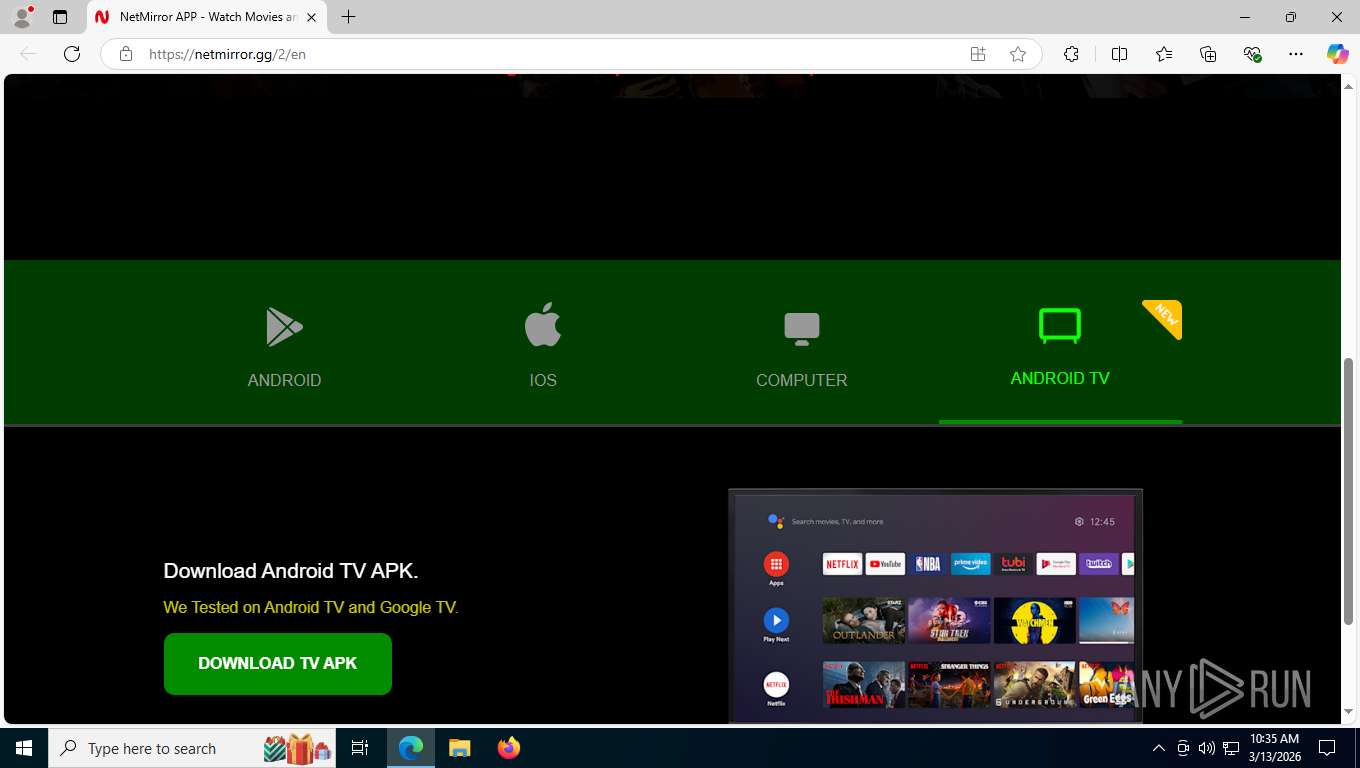Click the address bar URL field
This screenshot has height=768, width=1360.
coord(550,54)
